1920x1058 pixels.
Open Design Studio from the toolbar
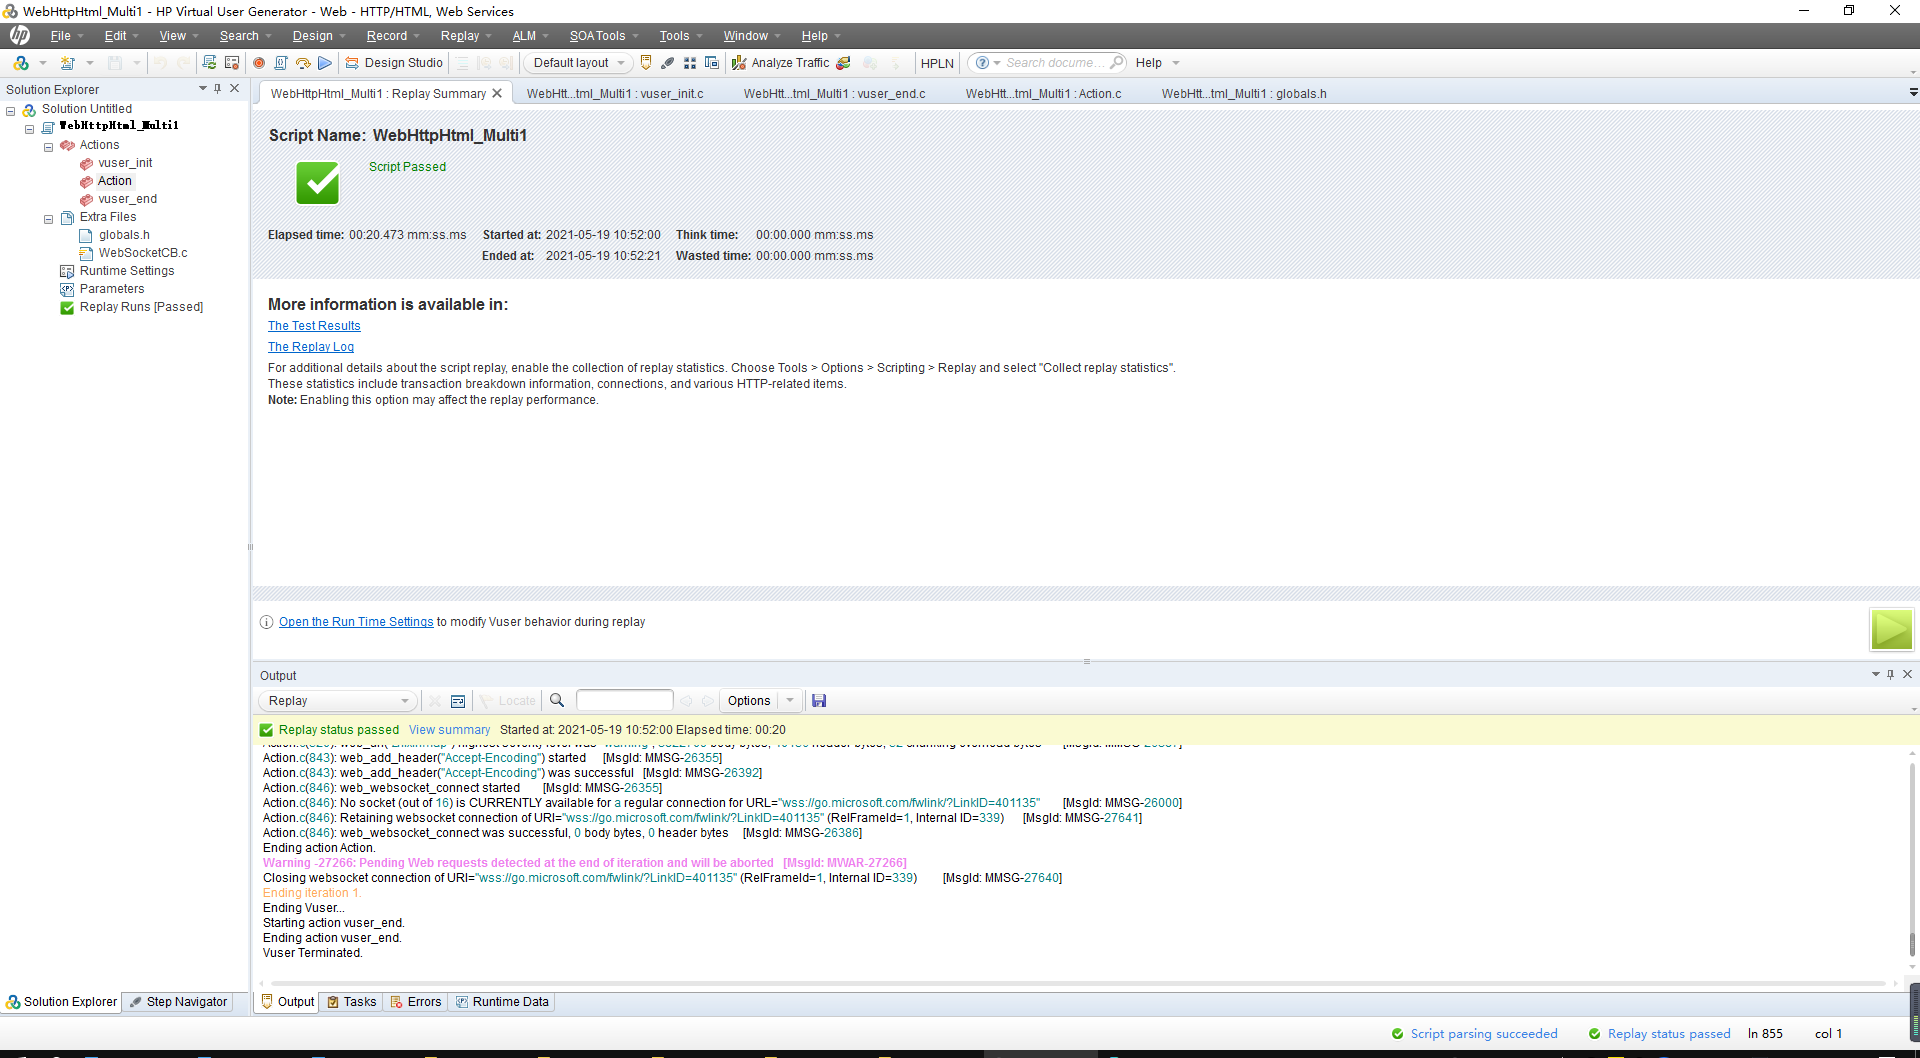click(394, 63)
